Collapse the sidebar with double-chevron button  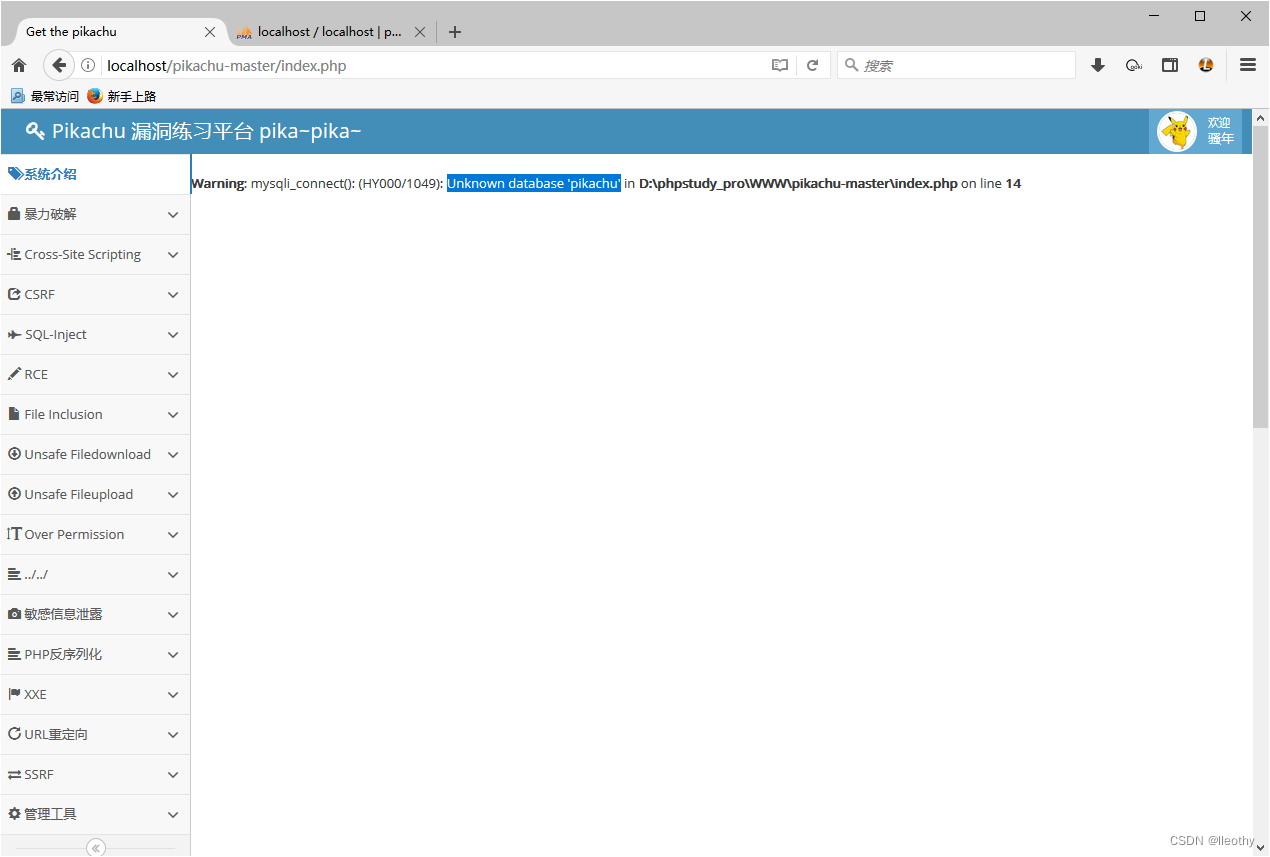96,848
